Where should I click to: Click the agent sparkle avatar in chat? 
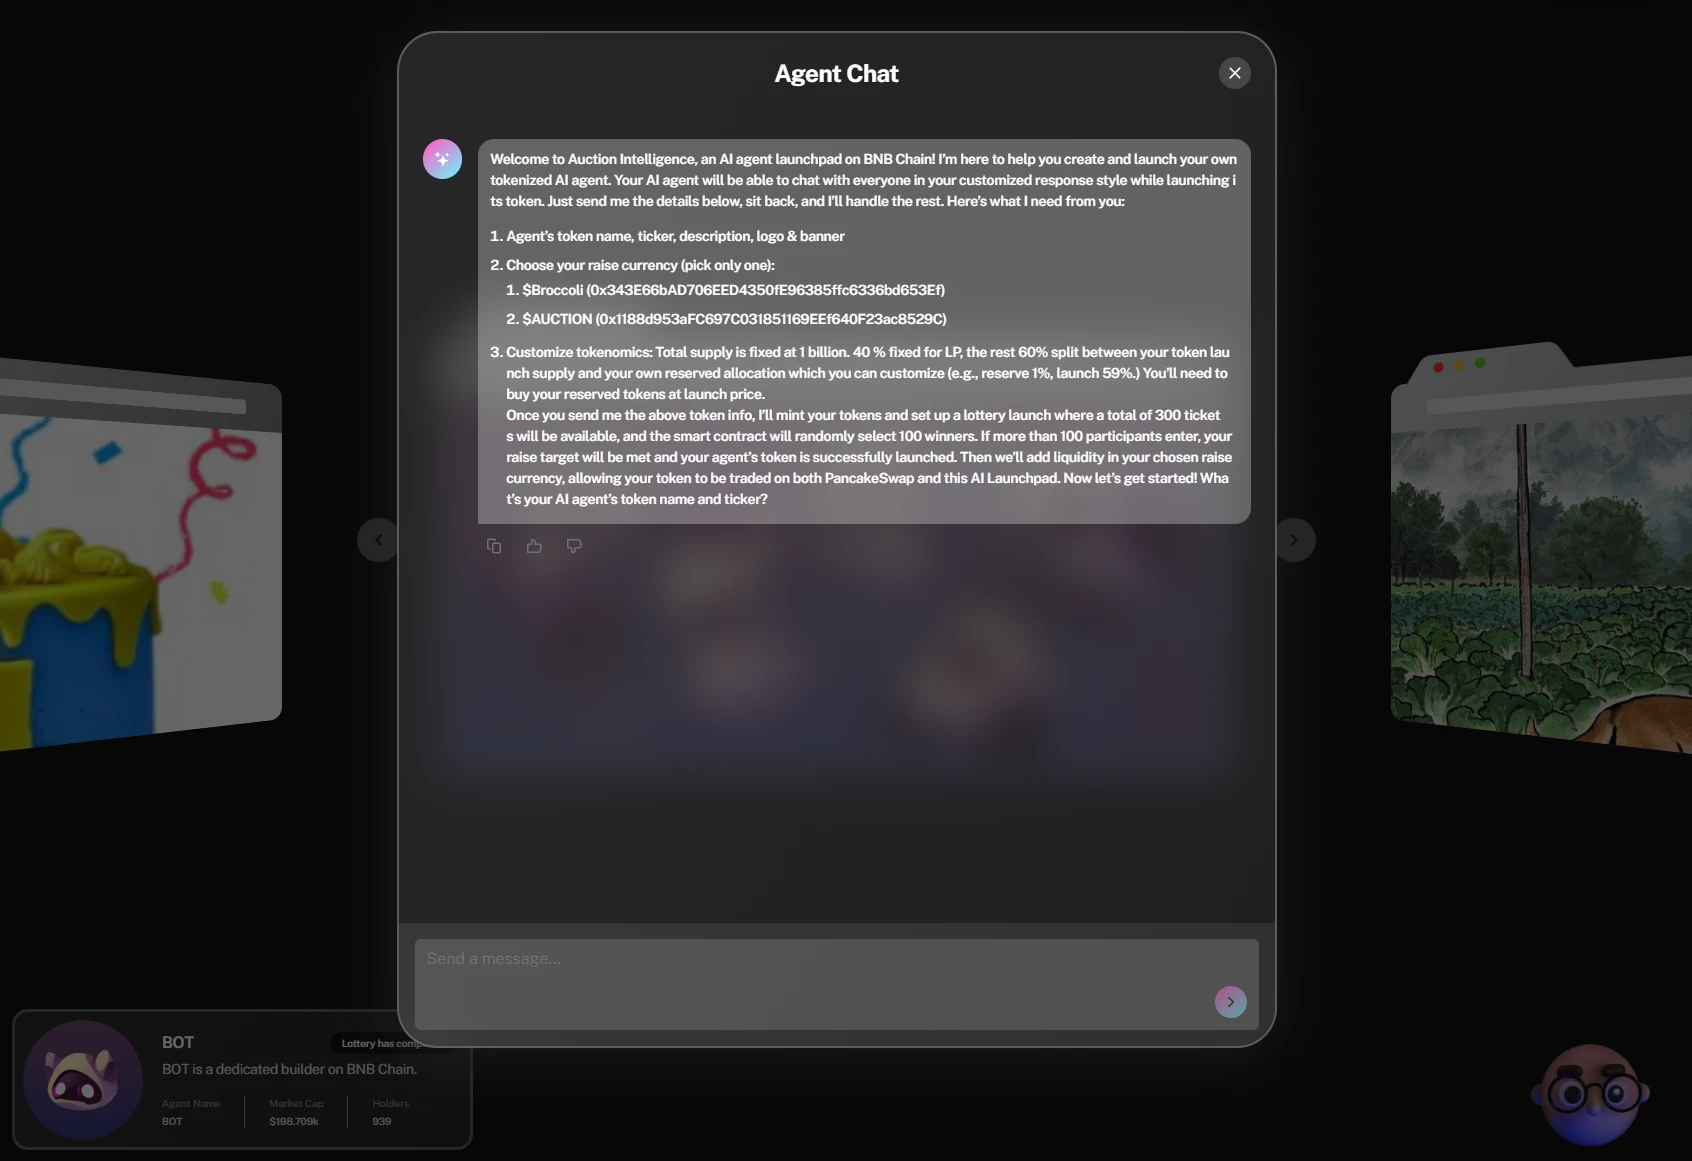[x=442, y=159]
